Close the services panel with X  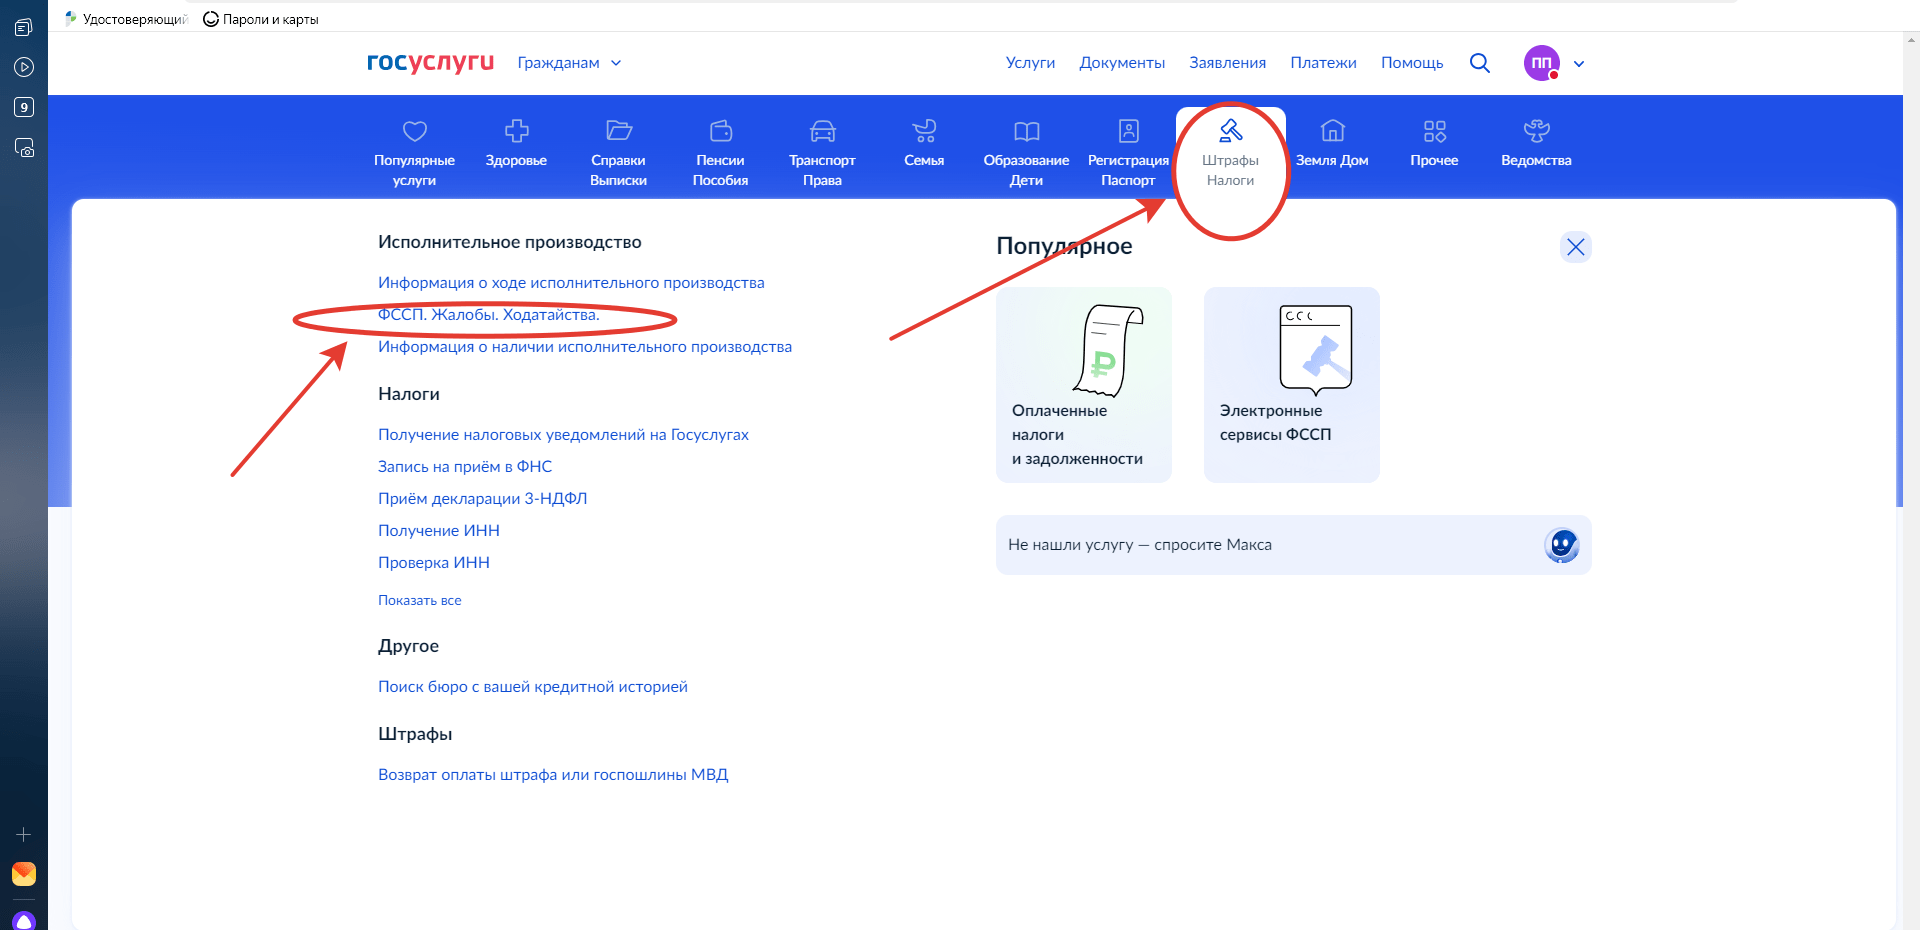[1576, 247]
